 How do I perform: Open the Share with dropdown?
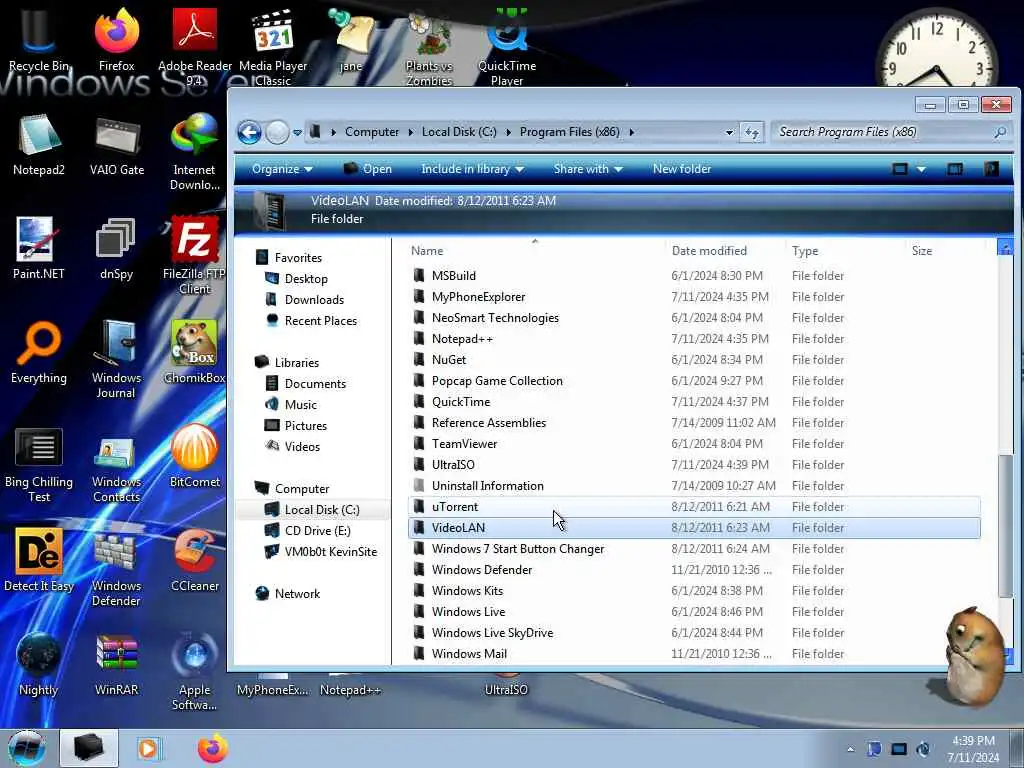tap(588, 169)
